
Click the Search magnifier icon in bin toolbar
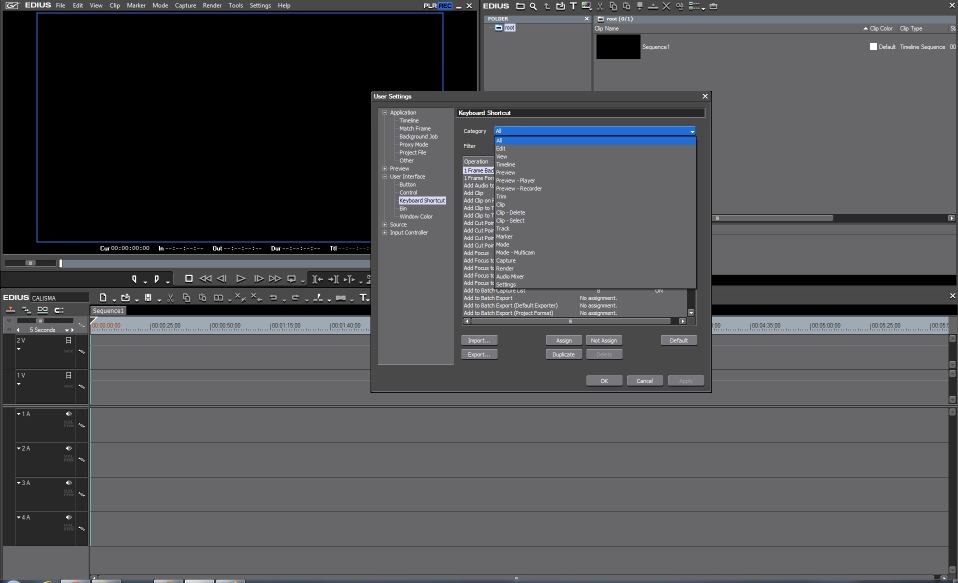pyautogui.click(x=533, y=6)
